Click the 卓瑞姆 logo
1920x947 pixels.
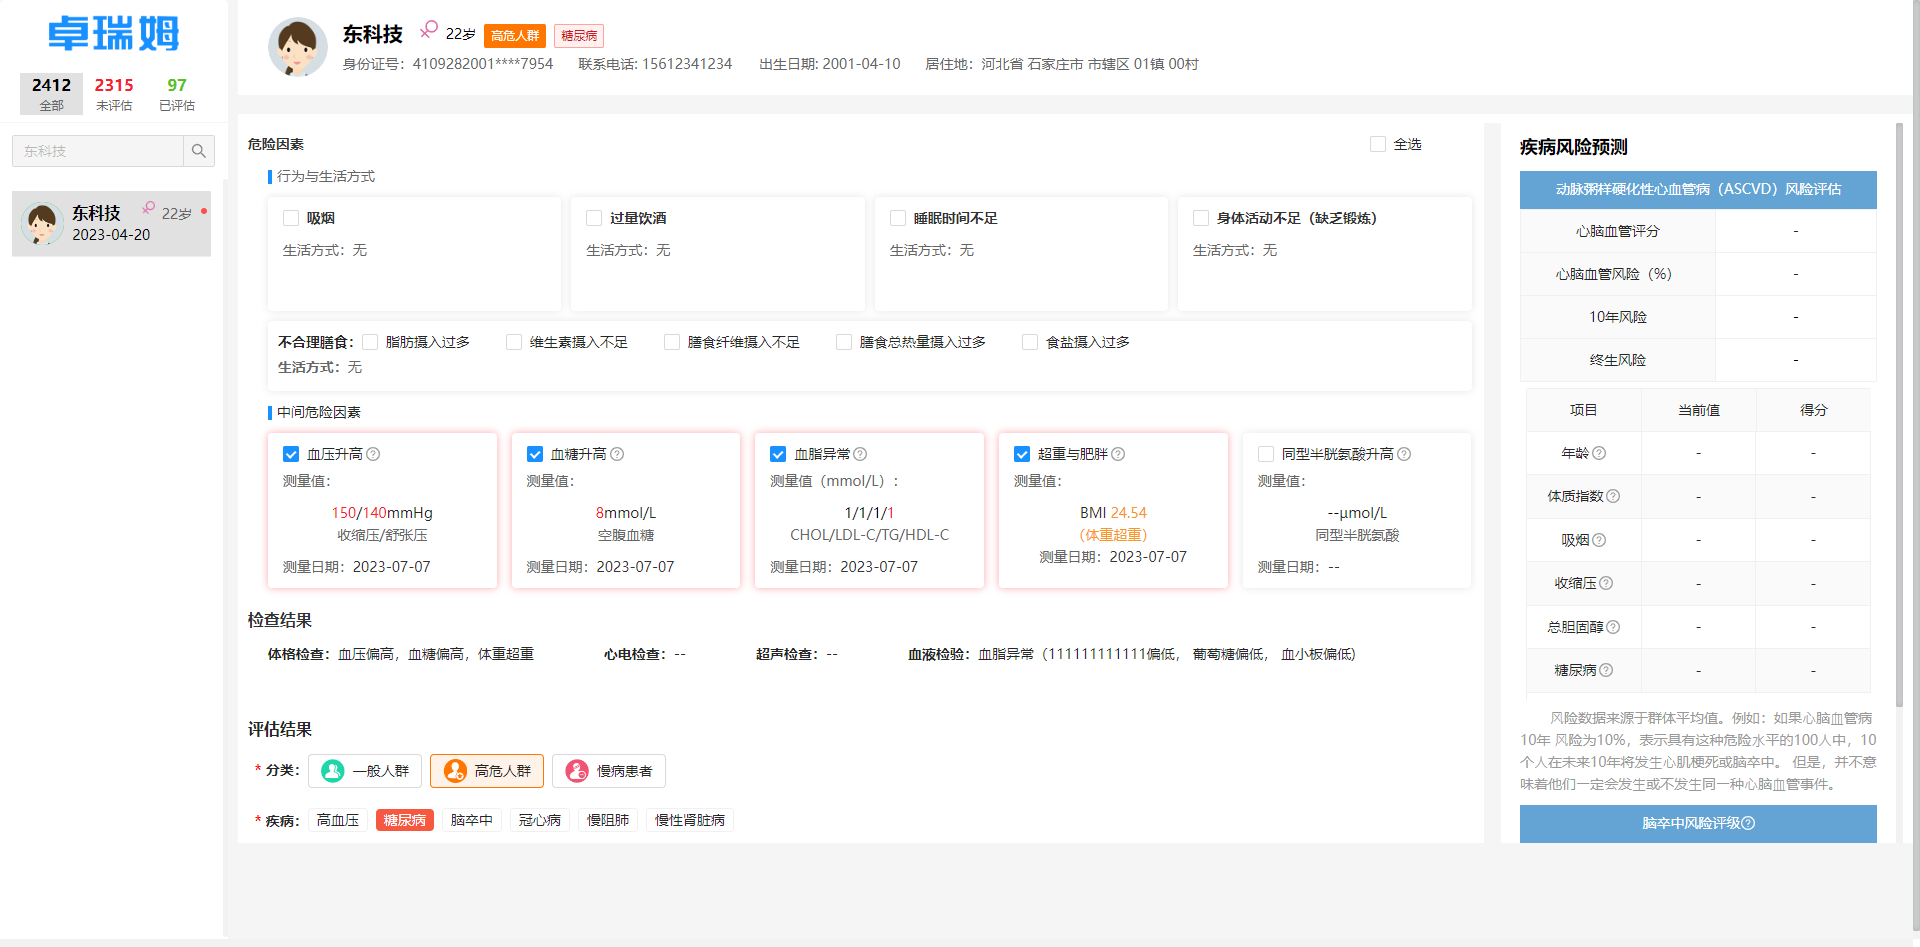pos(112,32)
